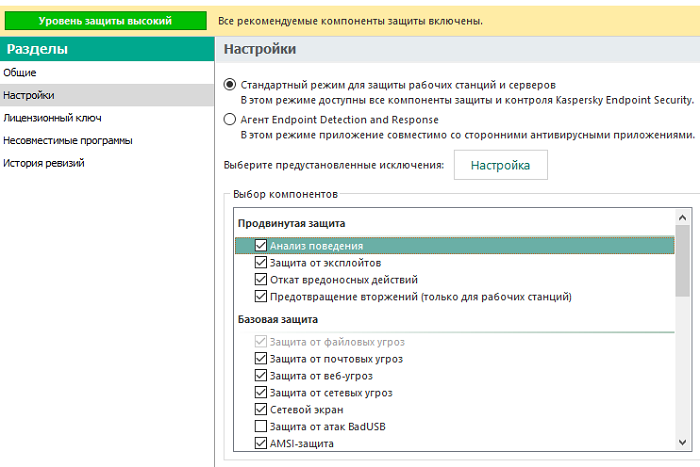Image resolution: width=700 pixels, height=467 pixels.
Task: Go to Несовместимые программы section
Action: coord(67,140)
